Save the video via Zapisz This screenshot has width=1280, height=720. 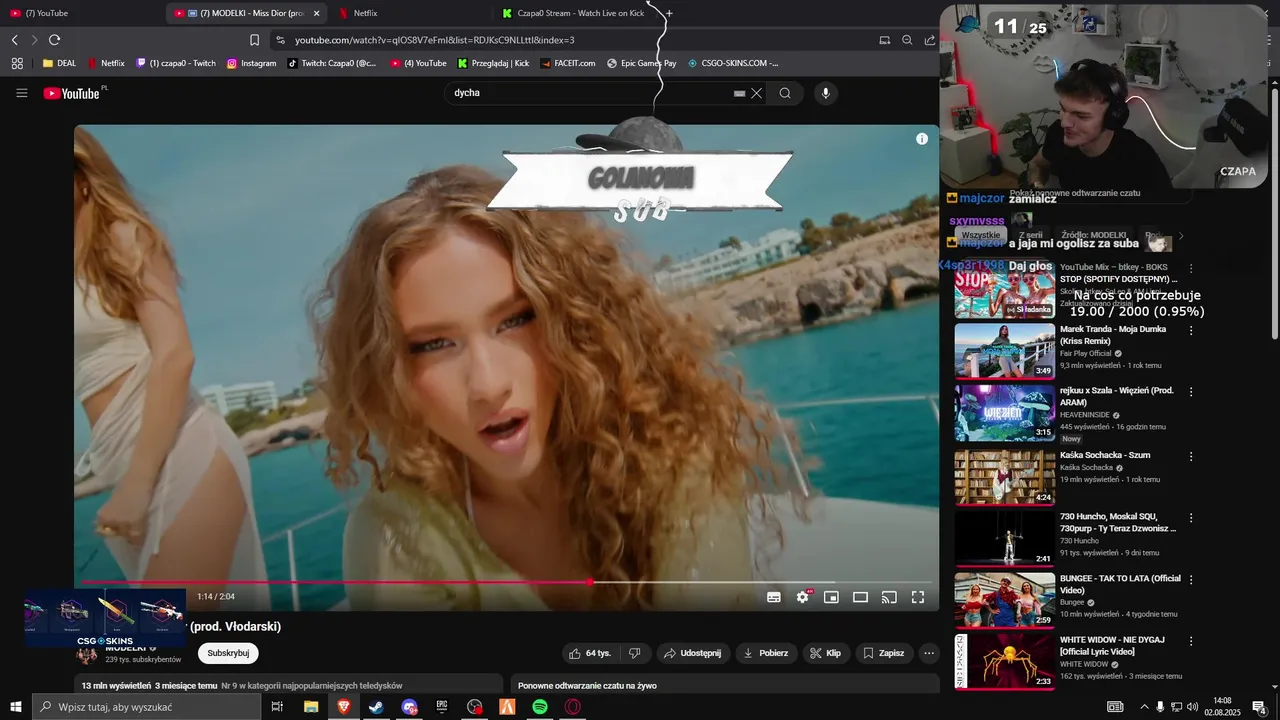(x=883, y=653)
